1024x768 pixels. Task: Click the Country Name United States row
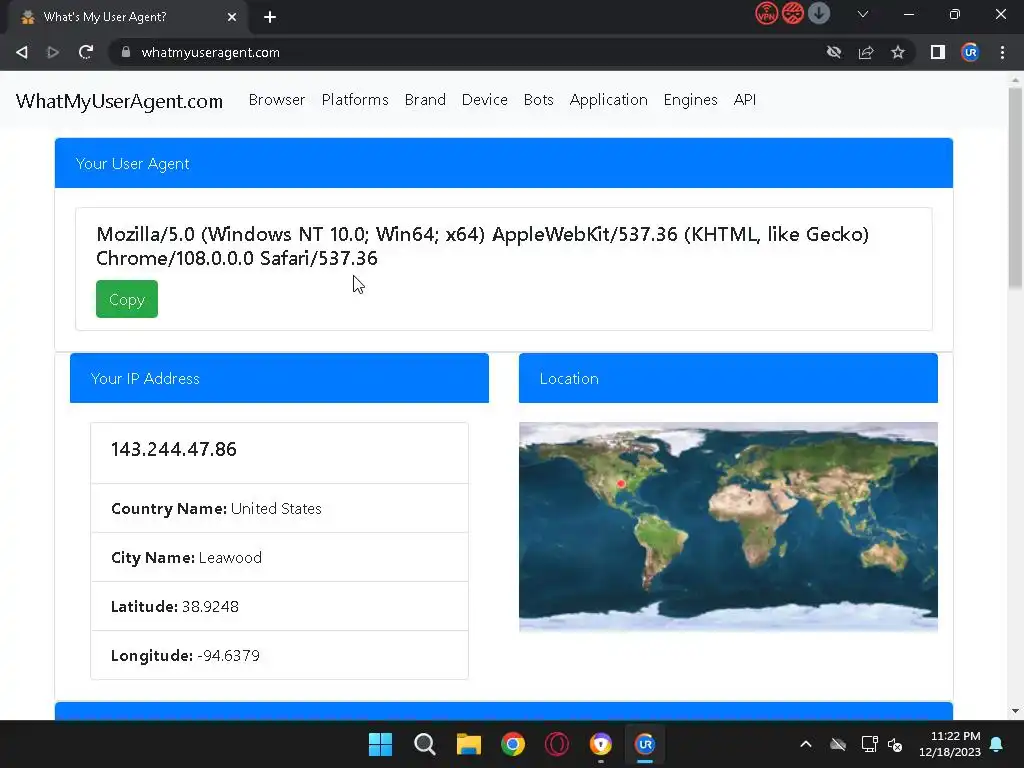280,509
